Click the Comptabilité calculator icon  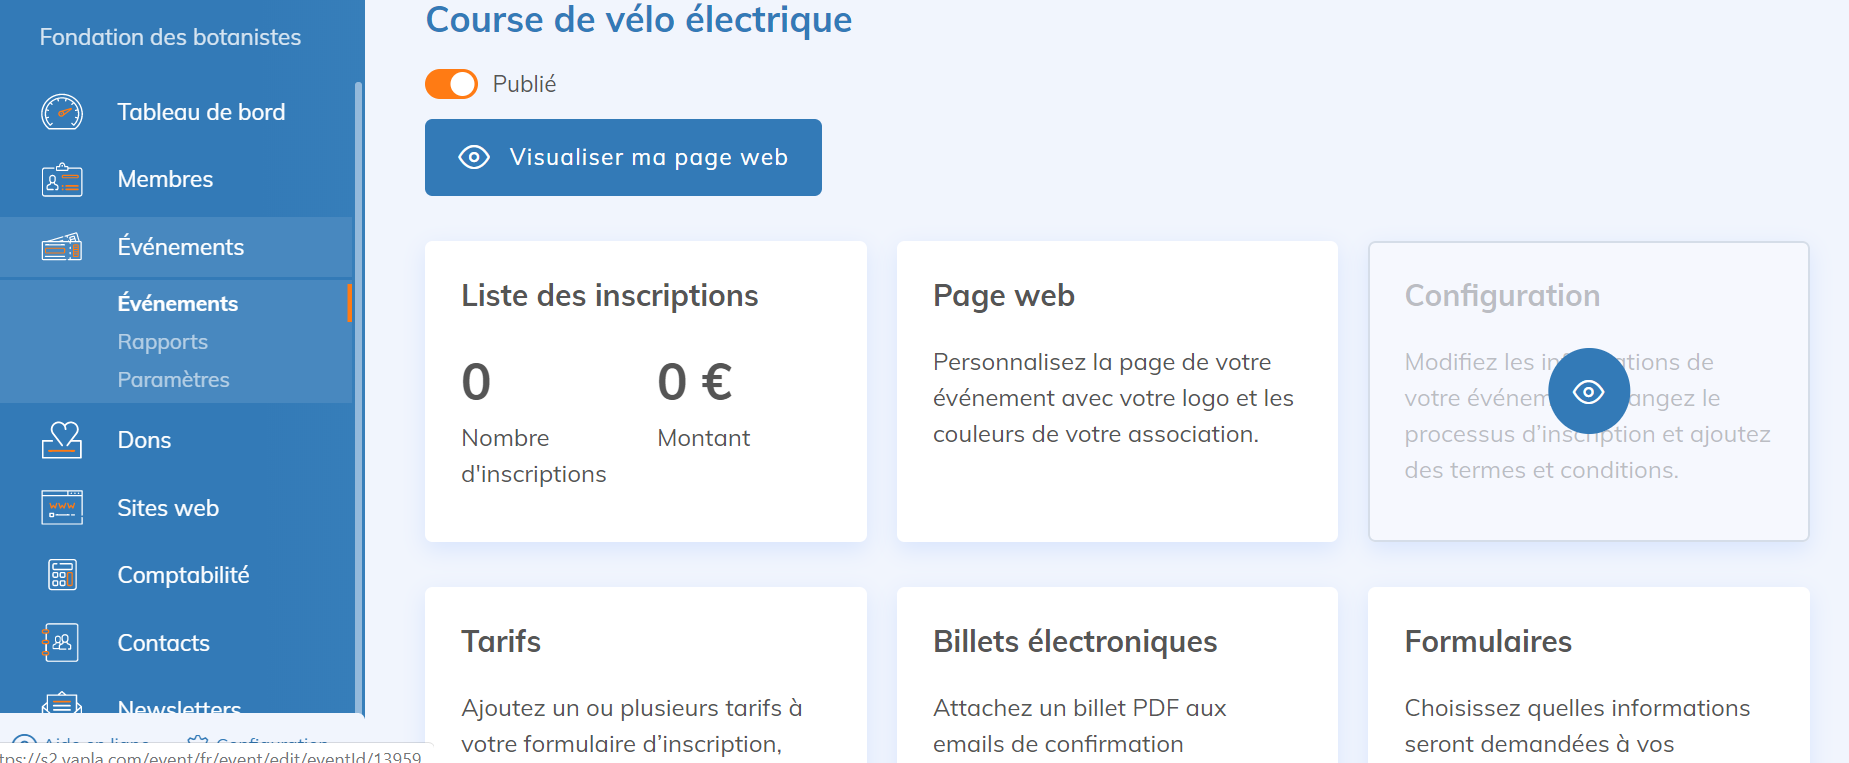coord(62,575)
